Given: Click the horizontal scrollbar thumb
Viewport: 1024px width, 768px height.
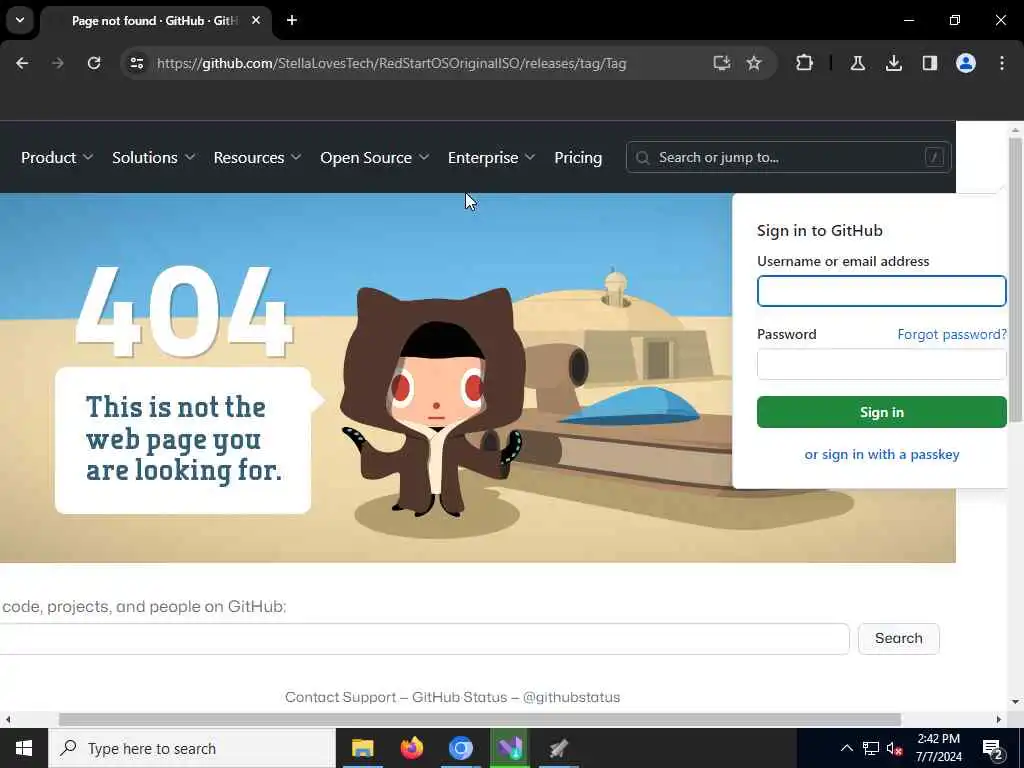Looking at the screenshot, I should tap(480, 720).
